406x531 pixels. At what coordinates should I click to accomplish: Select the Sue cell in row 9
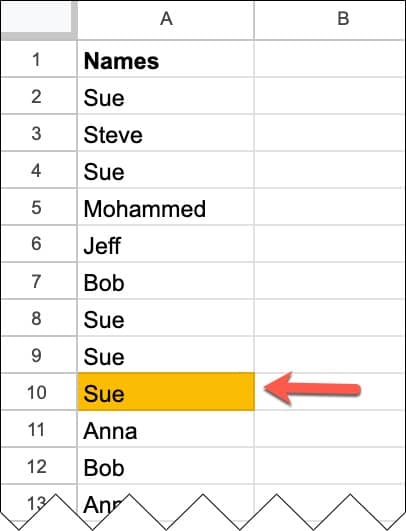[x=166, y=355]
